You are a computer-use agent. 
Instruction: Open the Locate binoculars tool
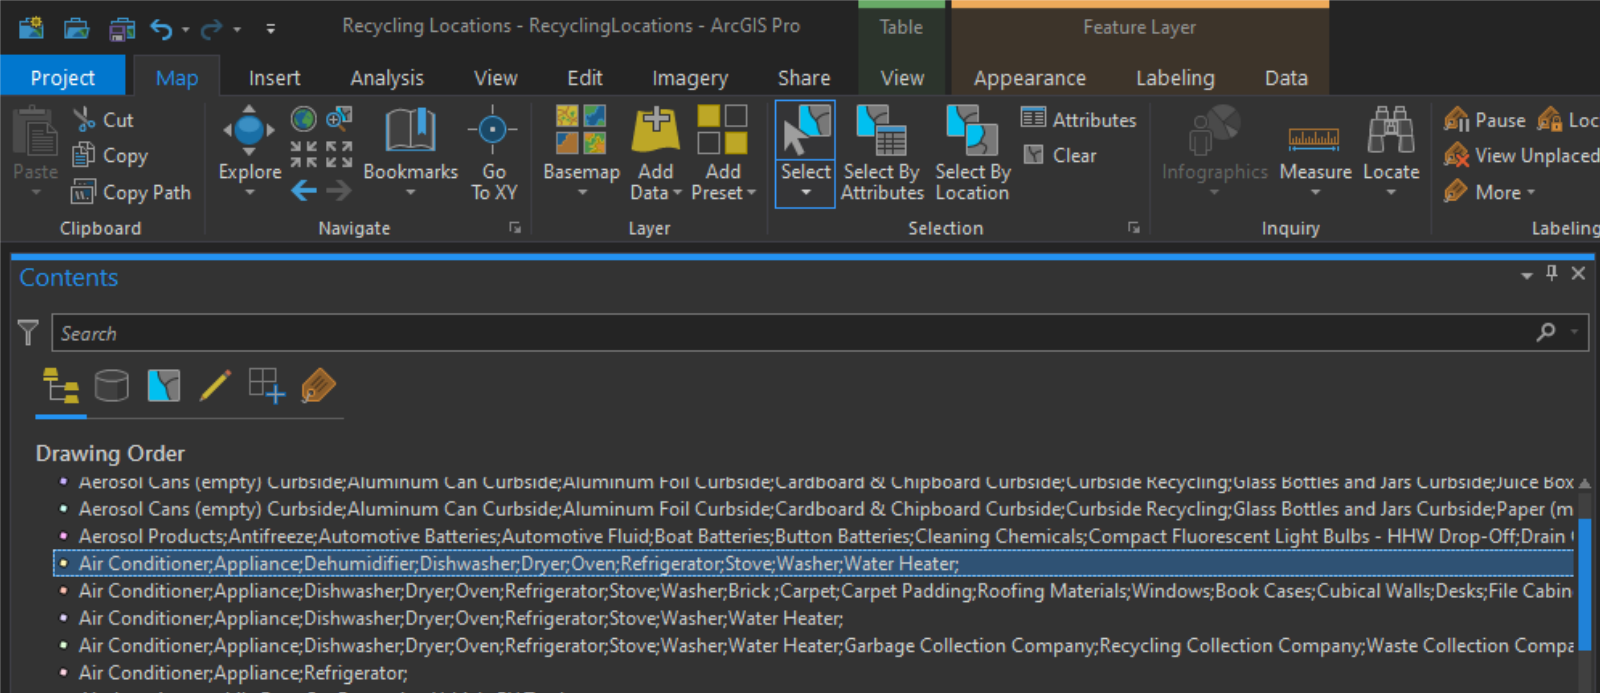(x=1391, y=152)
